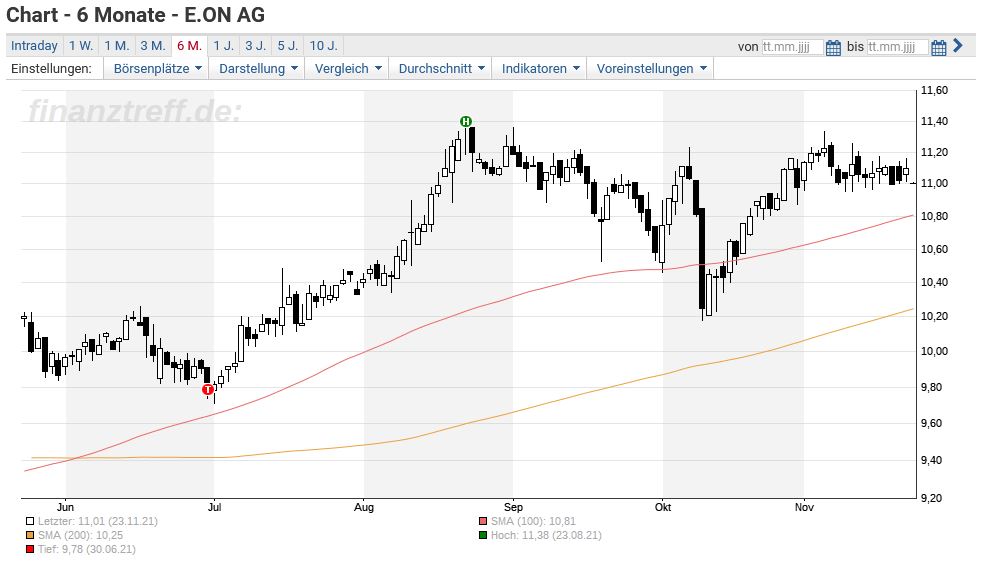The height and width of the screenshot is (564, 982).
Task: Focus the bis date input field
Action: click(x=897, y=47)
